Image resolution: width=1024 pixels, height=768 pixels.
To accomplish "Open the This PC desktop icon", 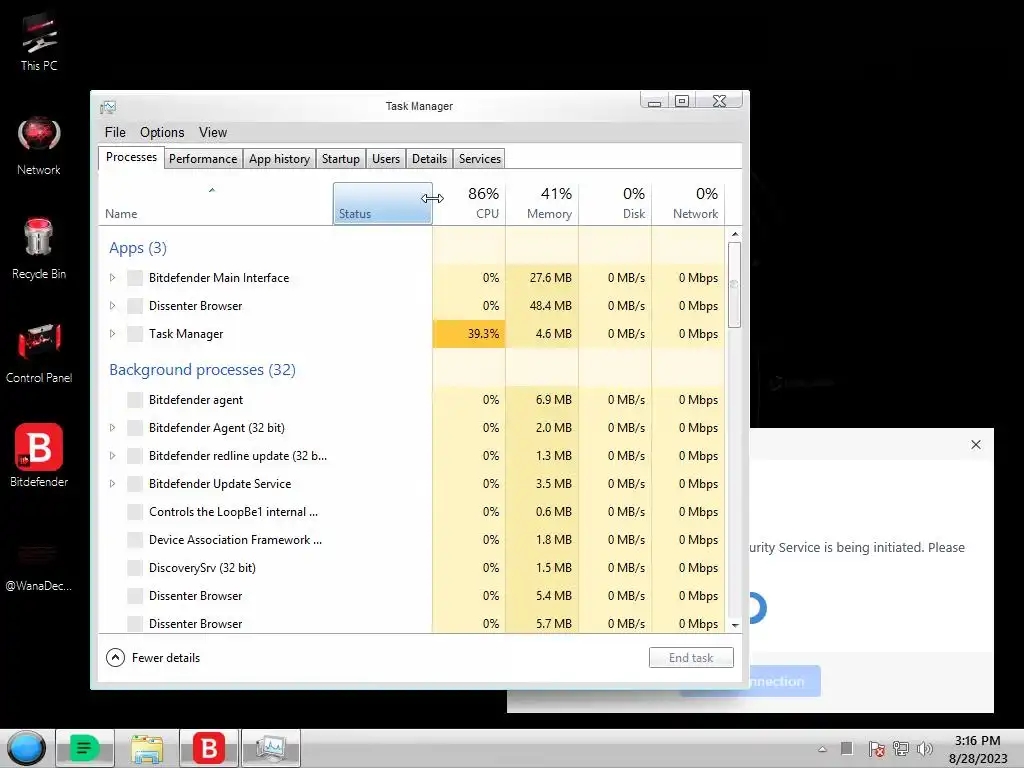I will pos(39,42).
